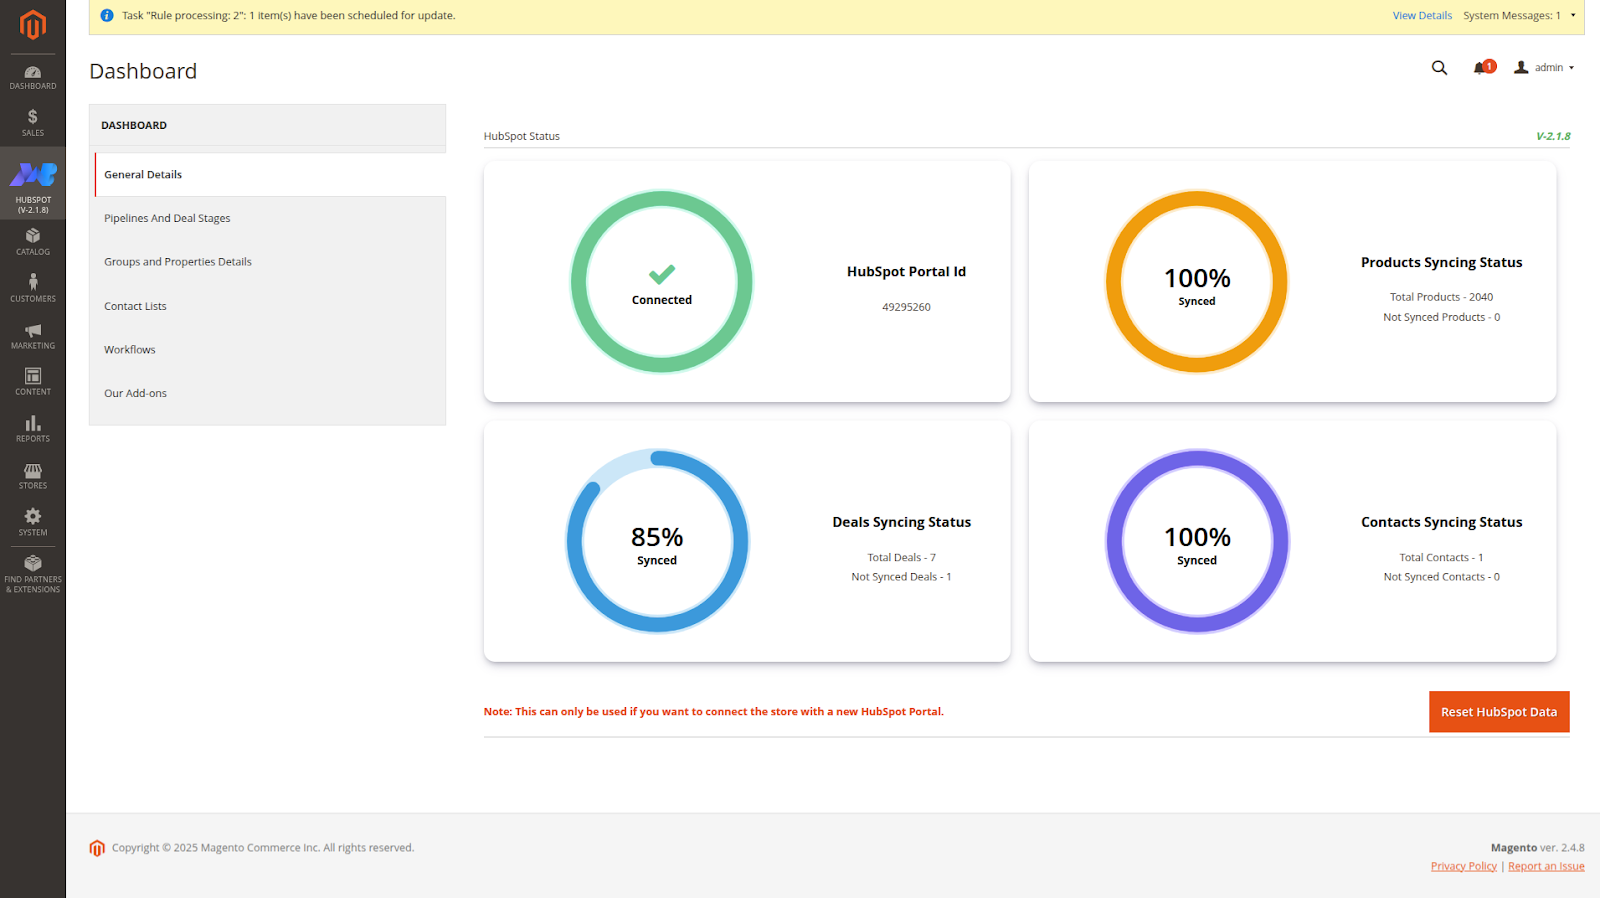Click the Deals Syncing Status heading
This screenshot has height=898, width=1600.
click(x=901, y=522)
